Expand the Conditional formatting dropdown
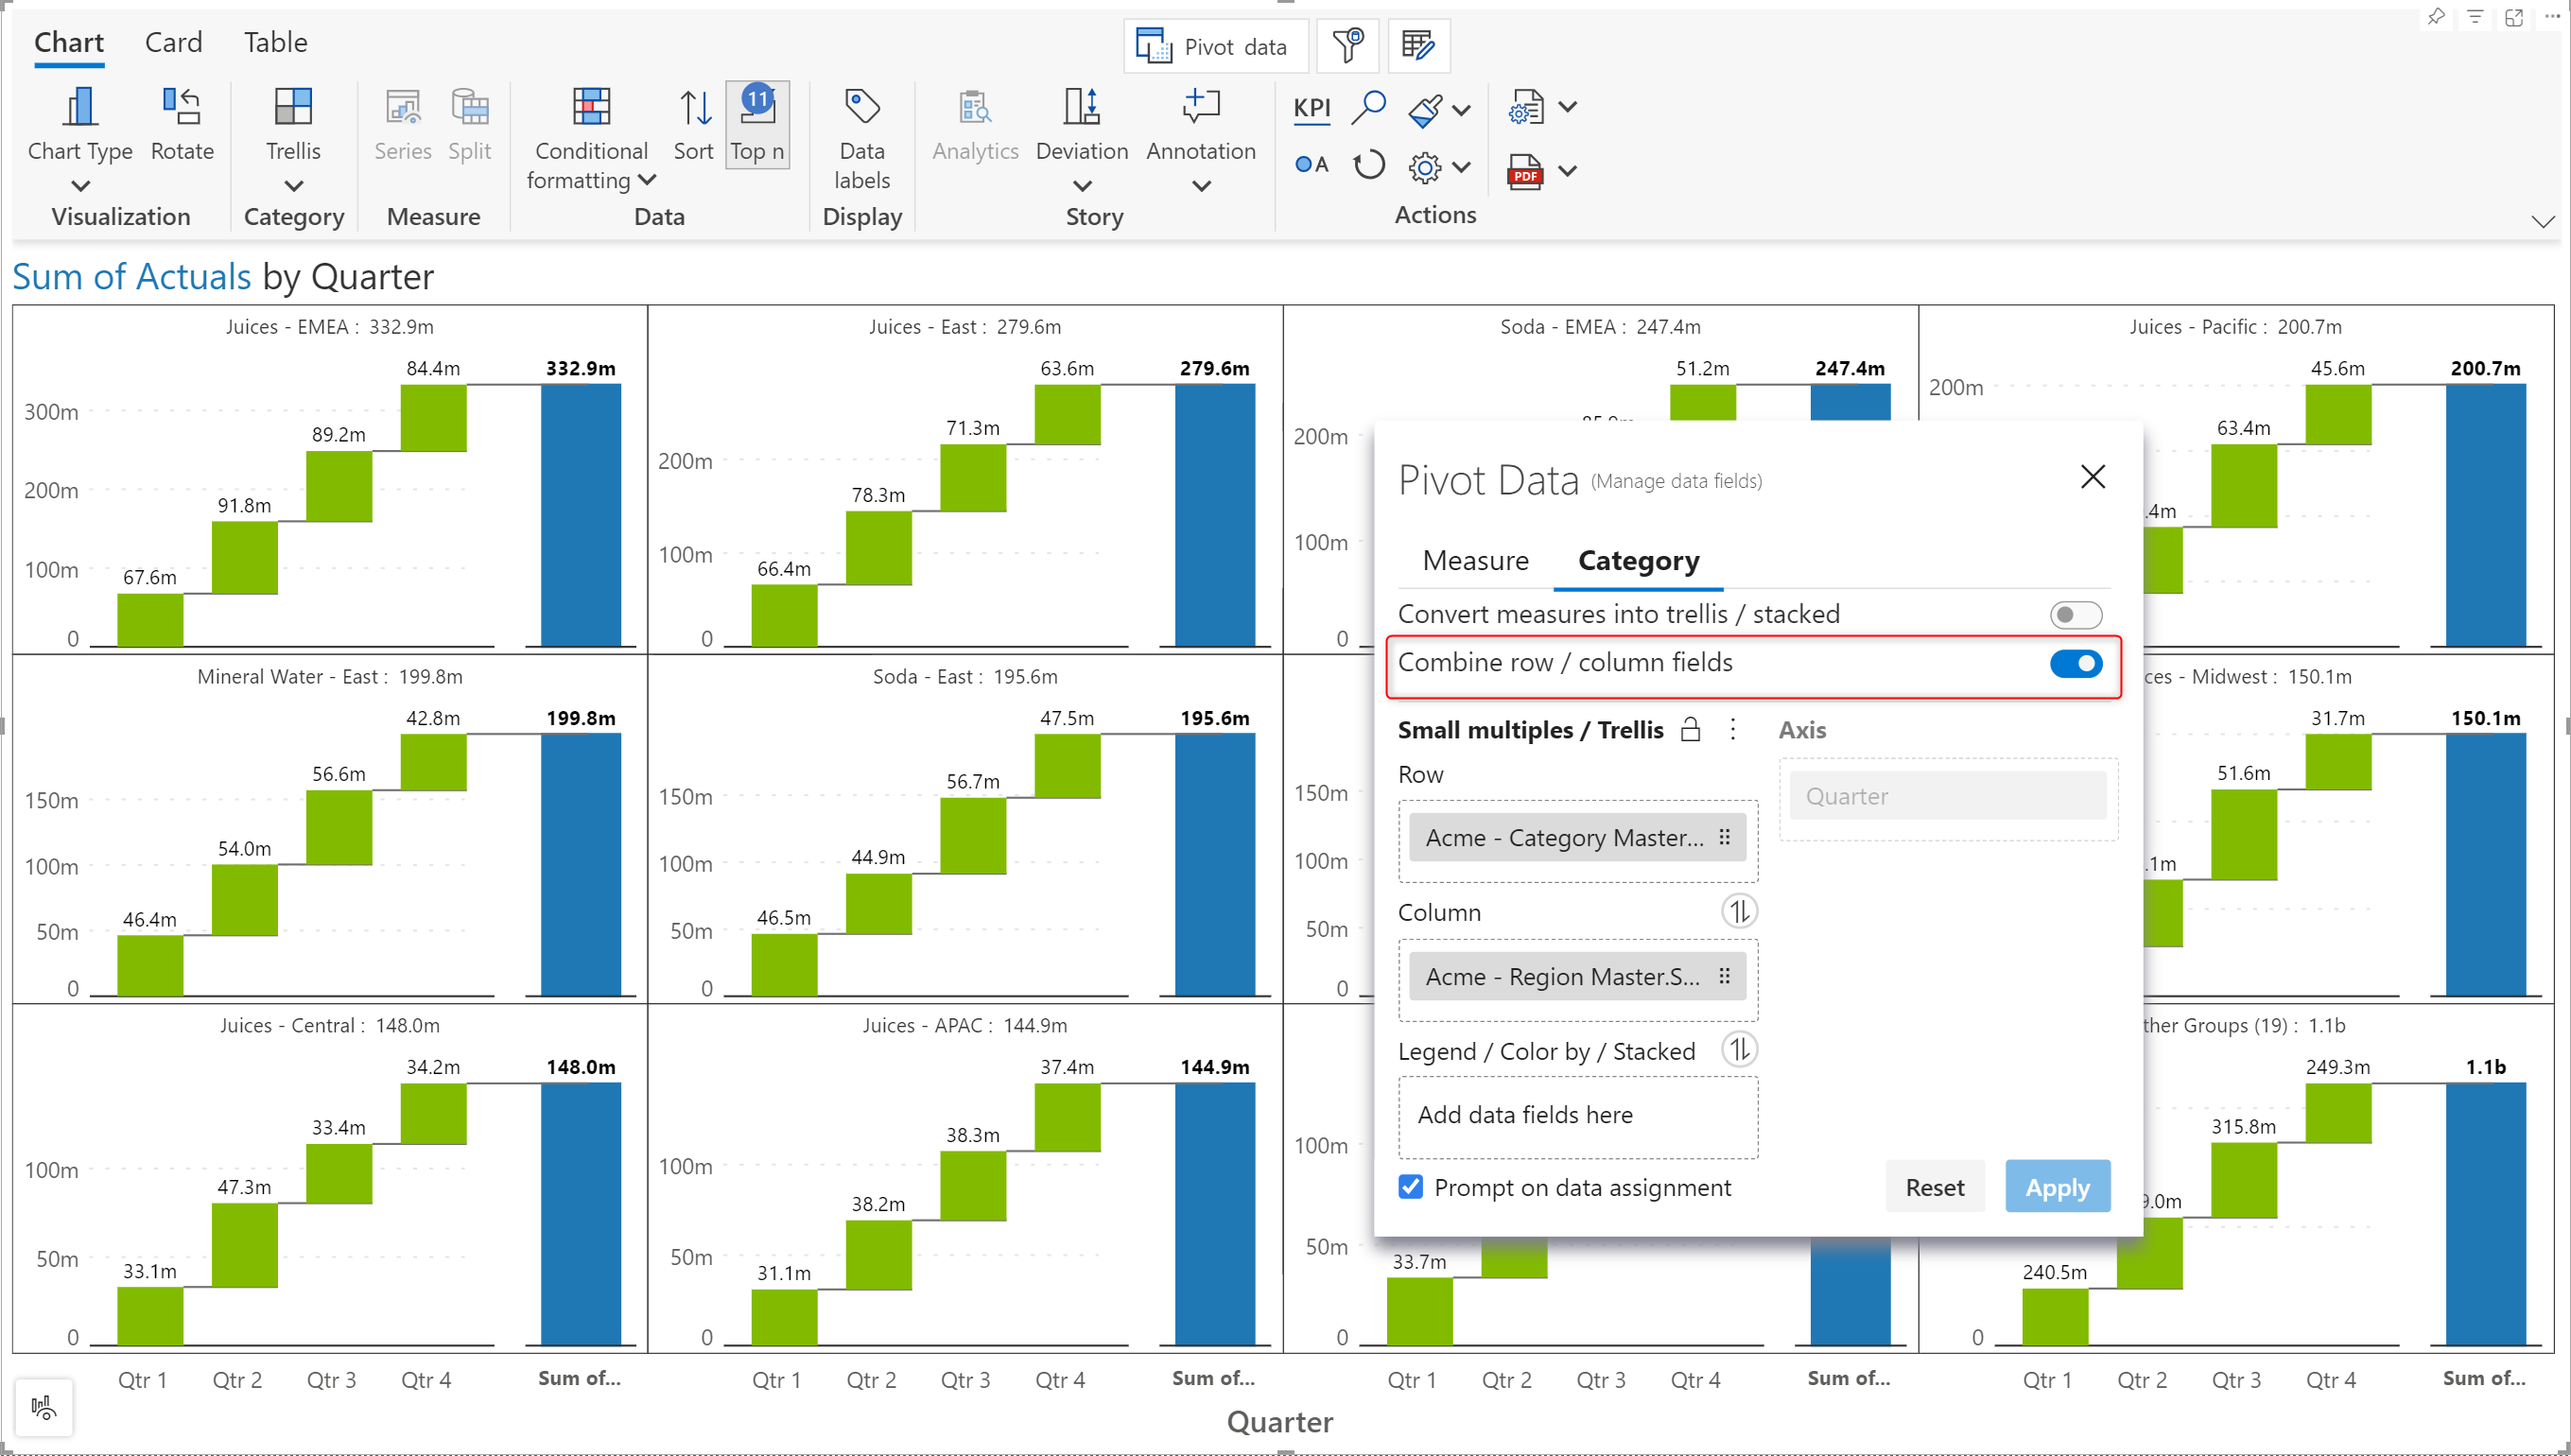 tap(647, 180)
